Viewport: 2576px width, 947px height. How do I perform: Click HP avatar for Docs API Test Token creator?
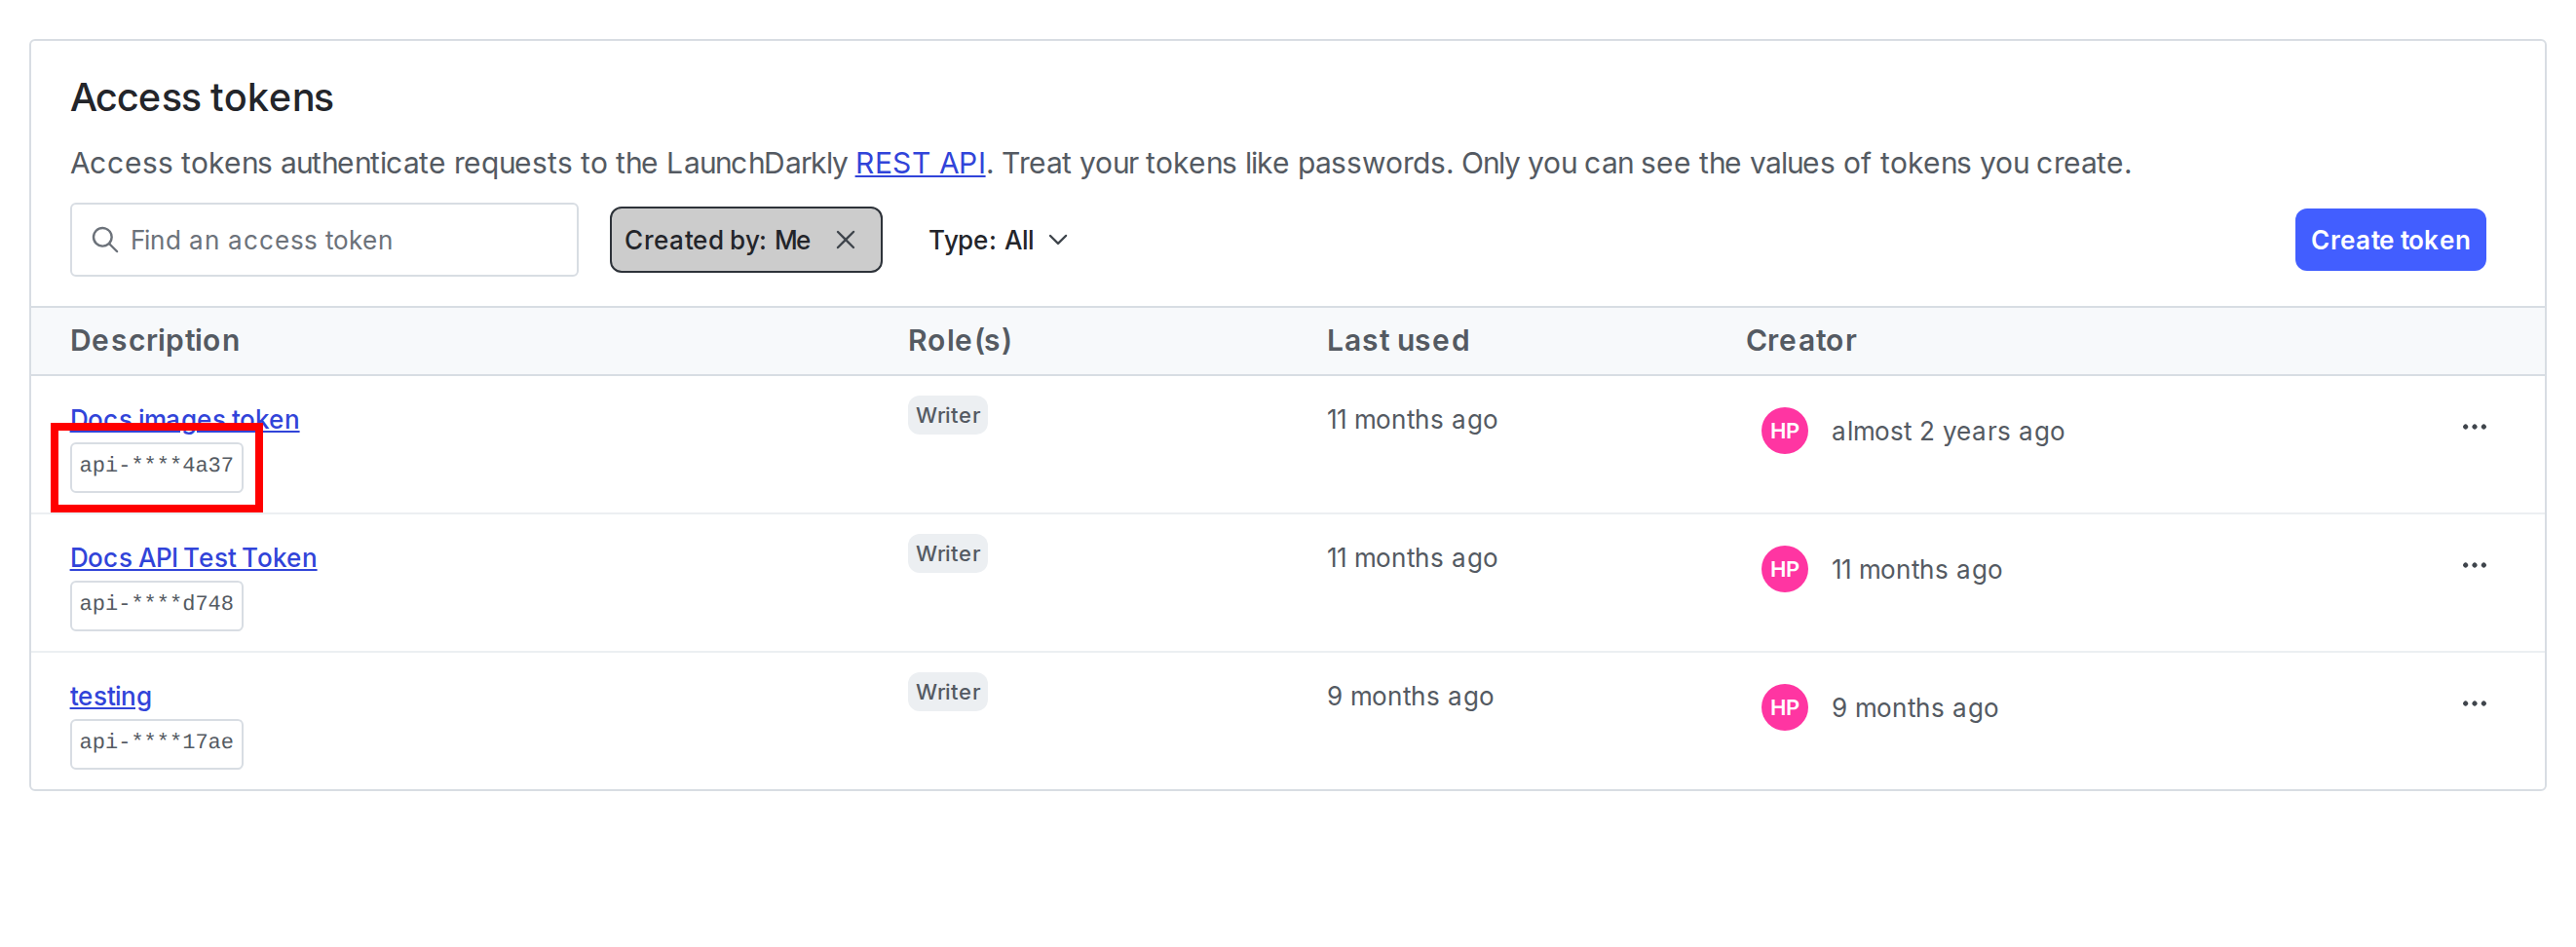click(1783, 568)
